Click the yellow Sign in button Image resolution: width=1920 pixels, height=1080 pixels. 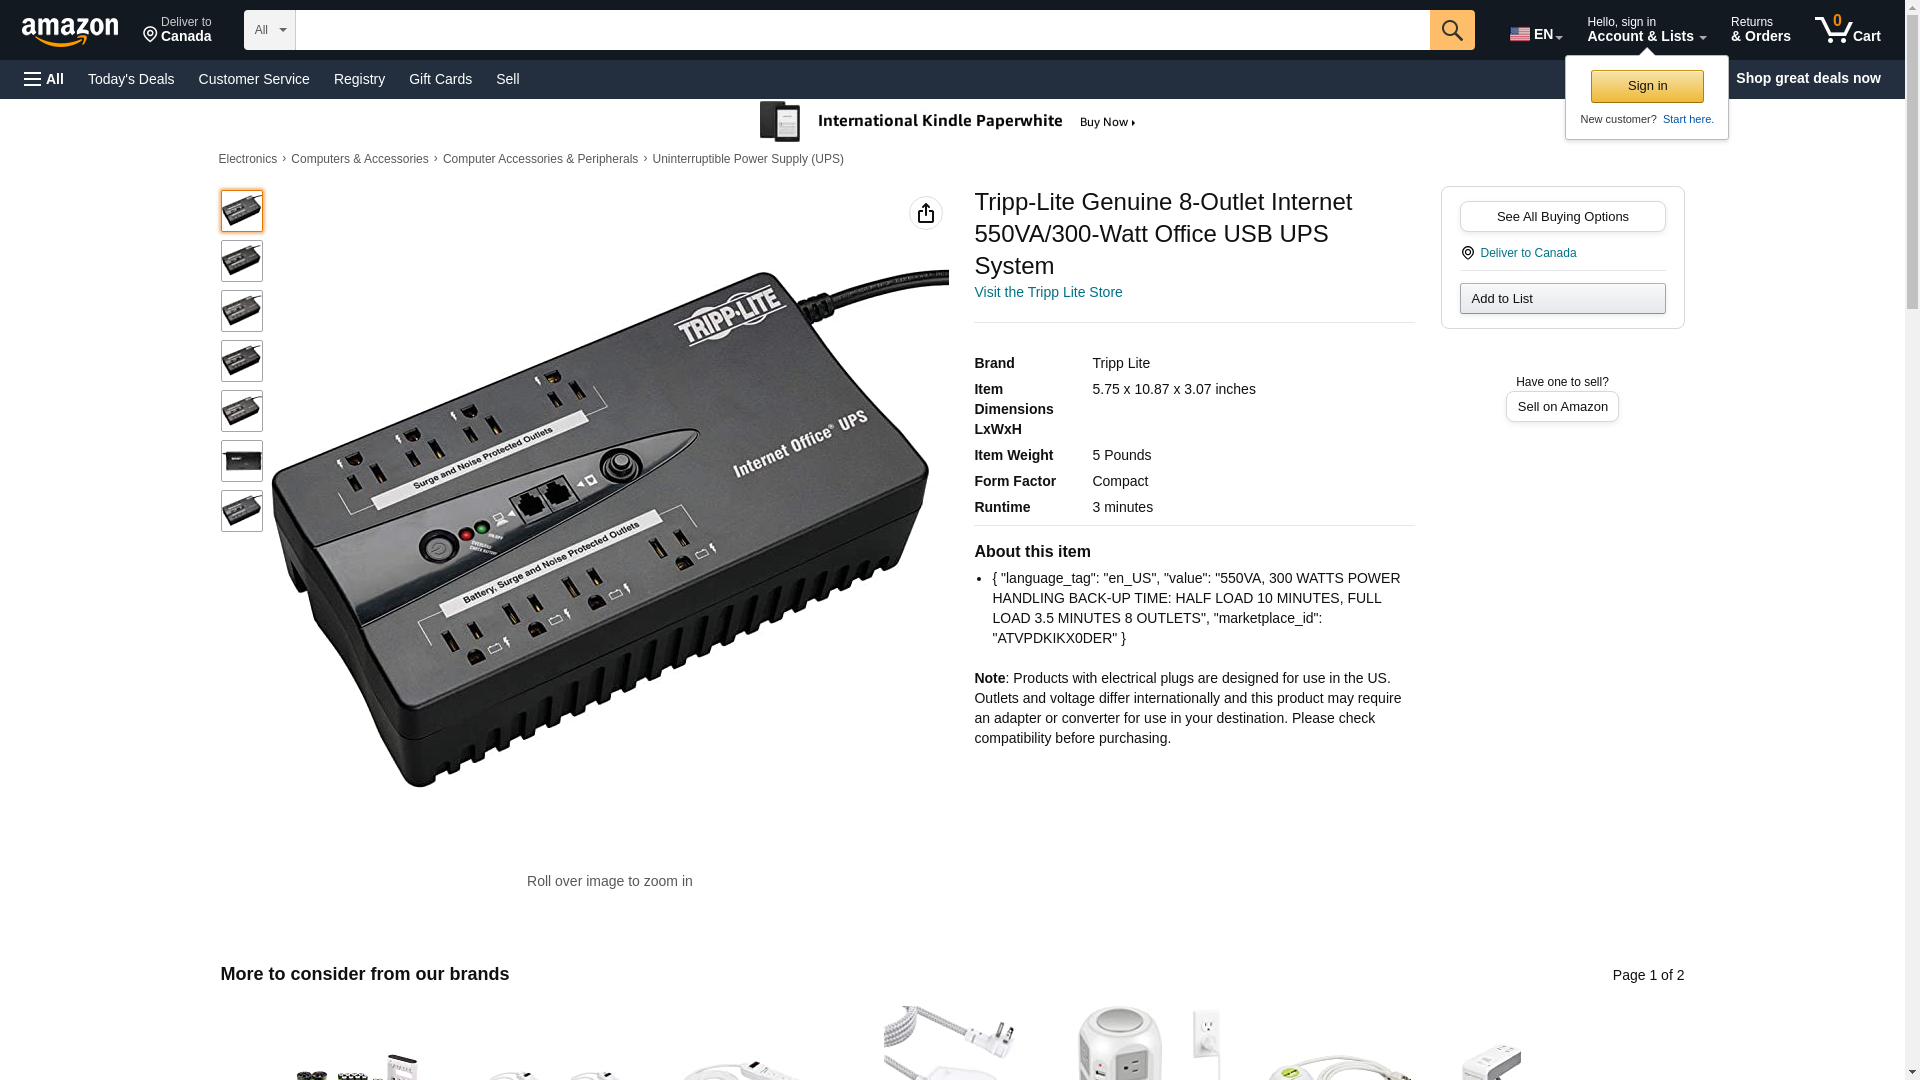click(x=1647, y=86)
